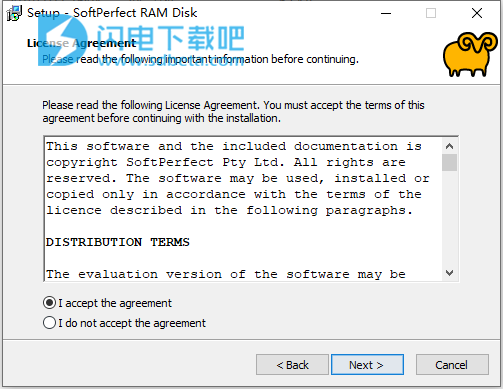Click the "Setup - SoftPerfect RAM Disk" title
Viewport: 503px width, 389px height.
(x=112, y=13)
